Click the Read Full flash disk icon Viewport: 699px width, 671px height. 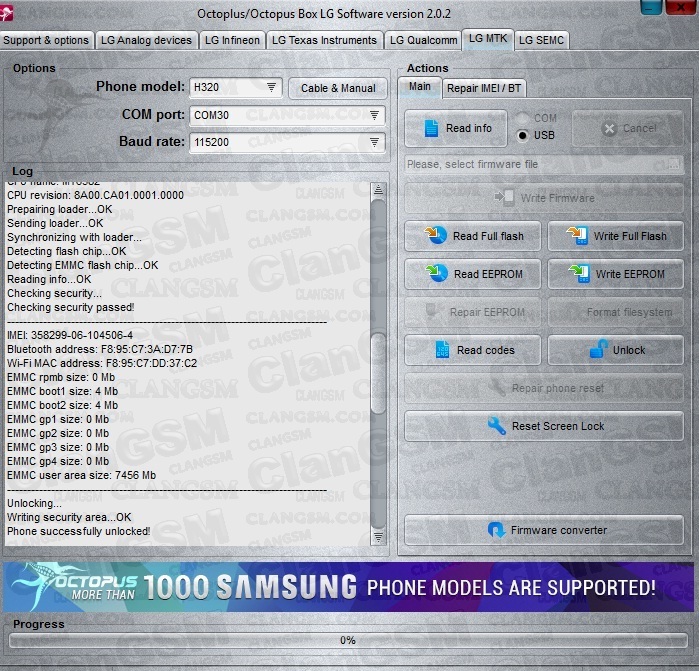pos(436,235)
